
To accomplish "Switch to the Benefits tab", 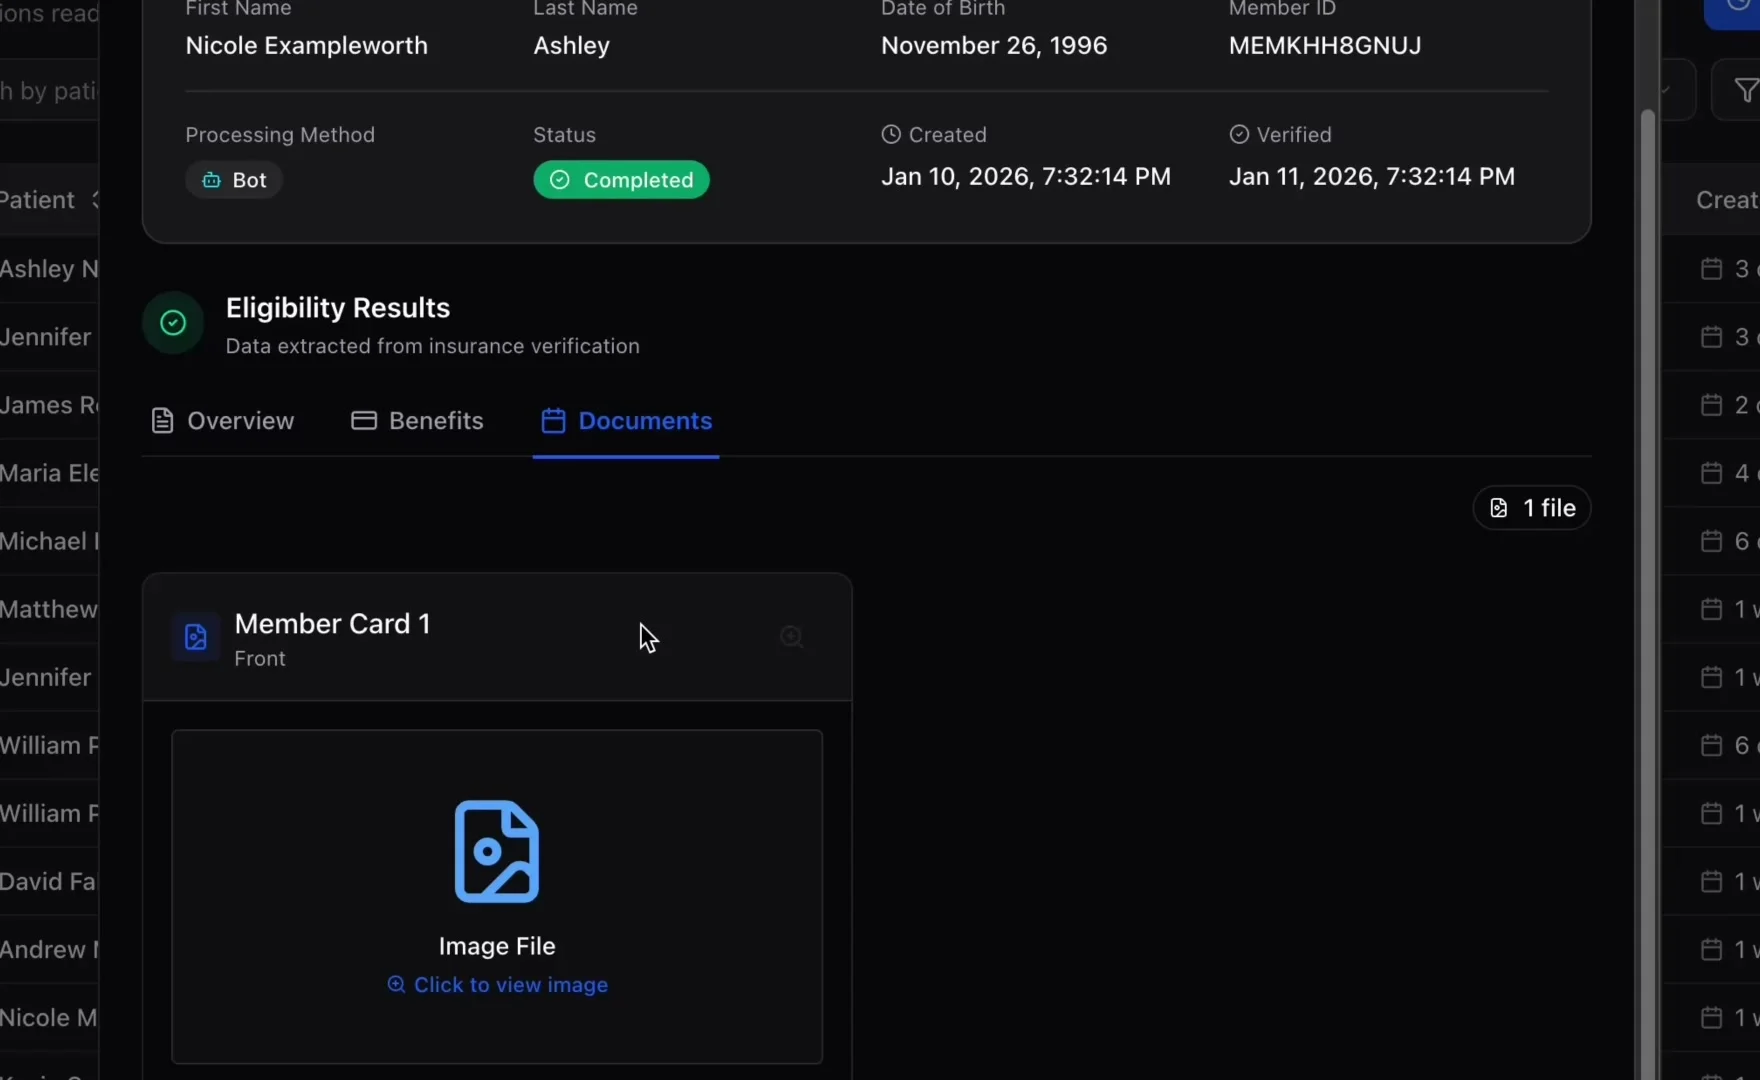I will pos(417,421).
